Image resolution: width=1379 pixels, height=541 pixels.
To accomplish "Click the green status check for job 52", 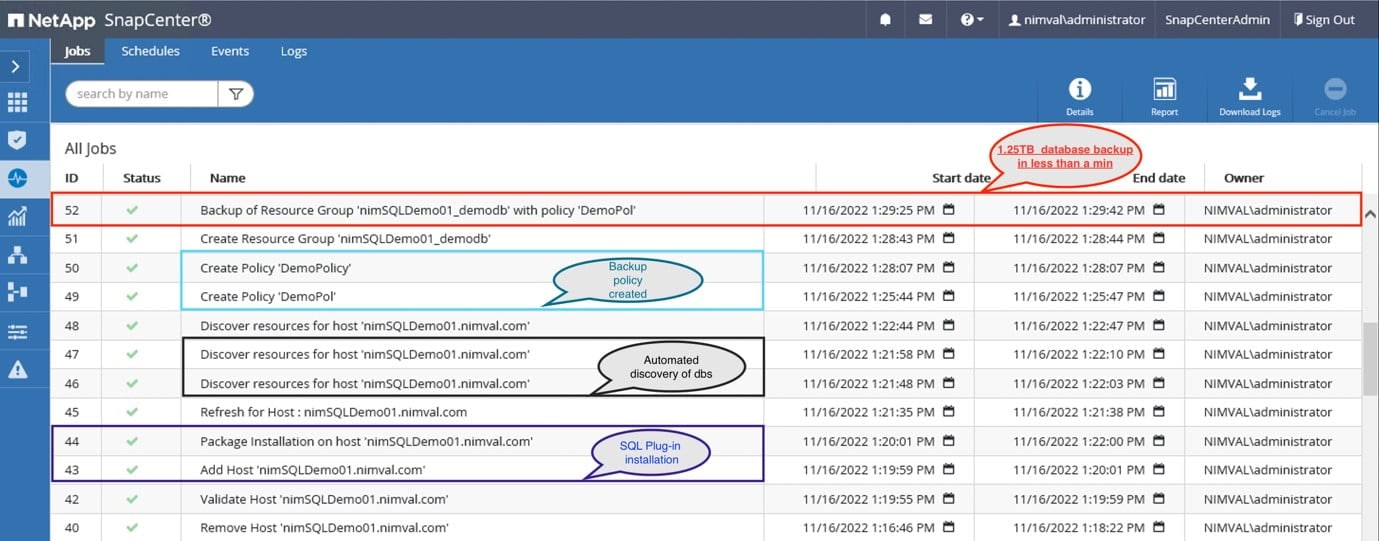I will tap(132, 210).
